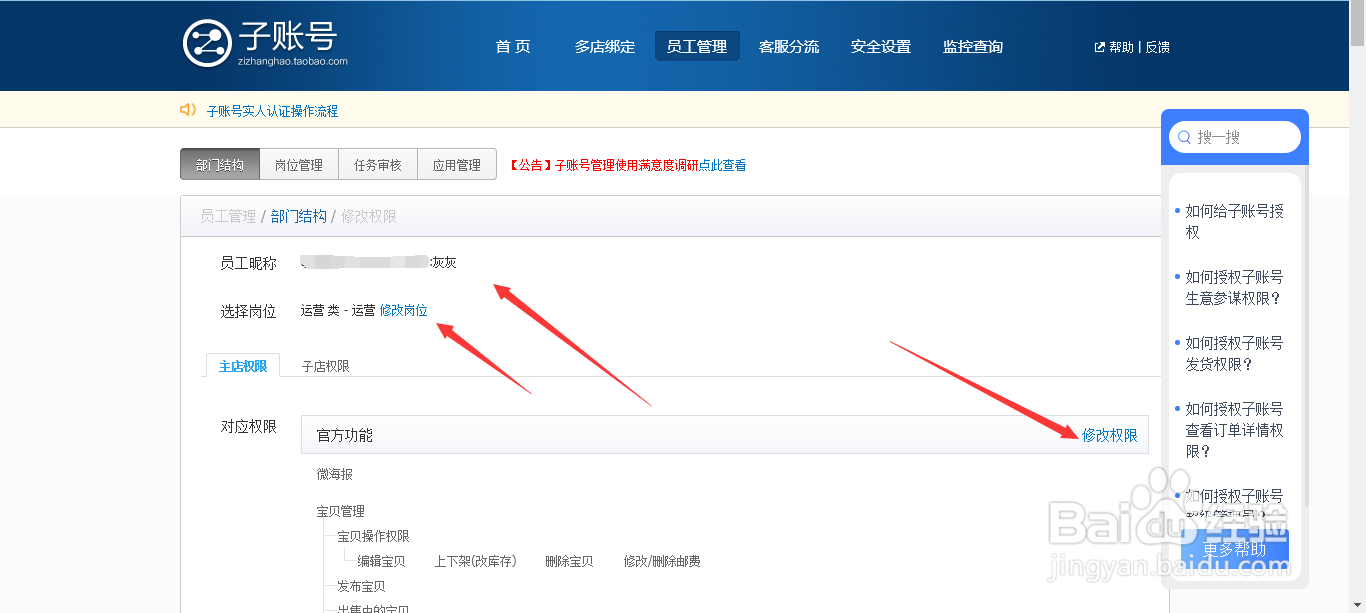
Task: Click the 发布宝贝 tree node
Action: click(362, 586)
